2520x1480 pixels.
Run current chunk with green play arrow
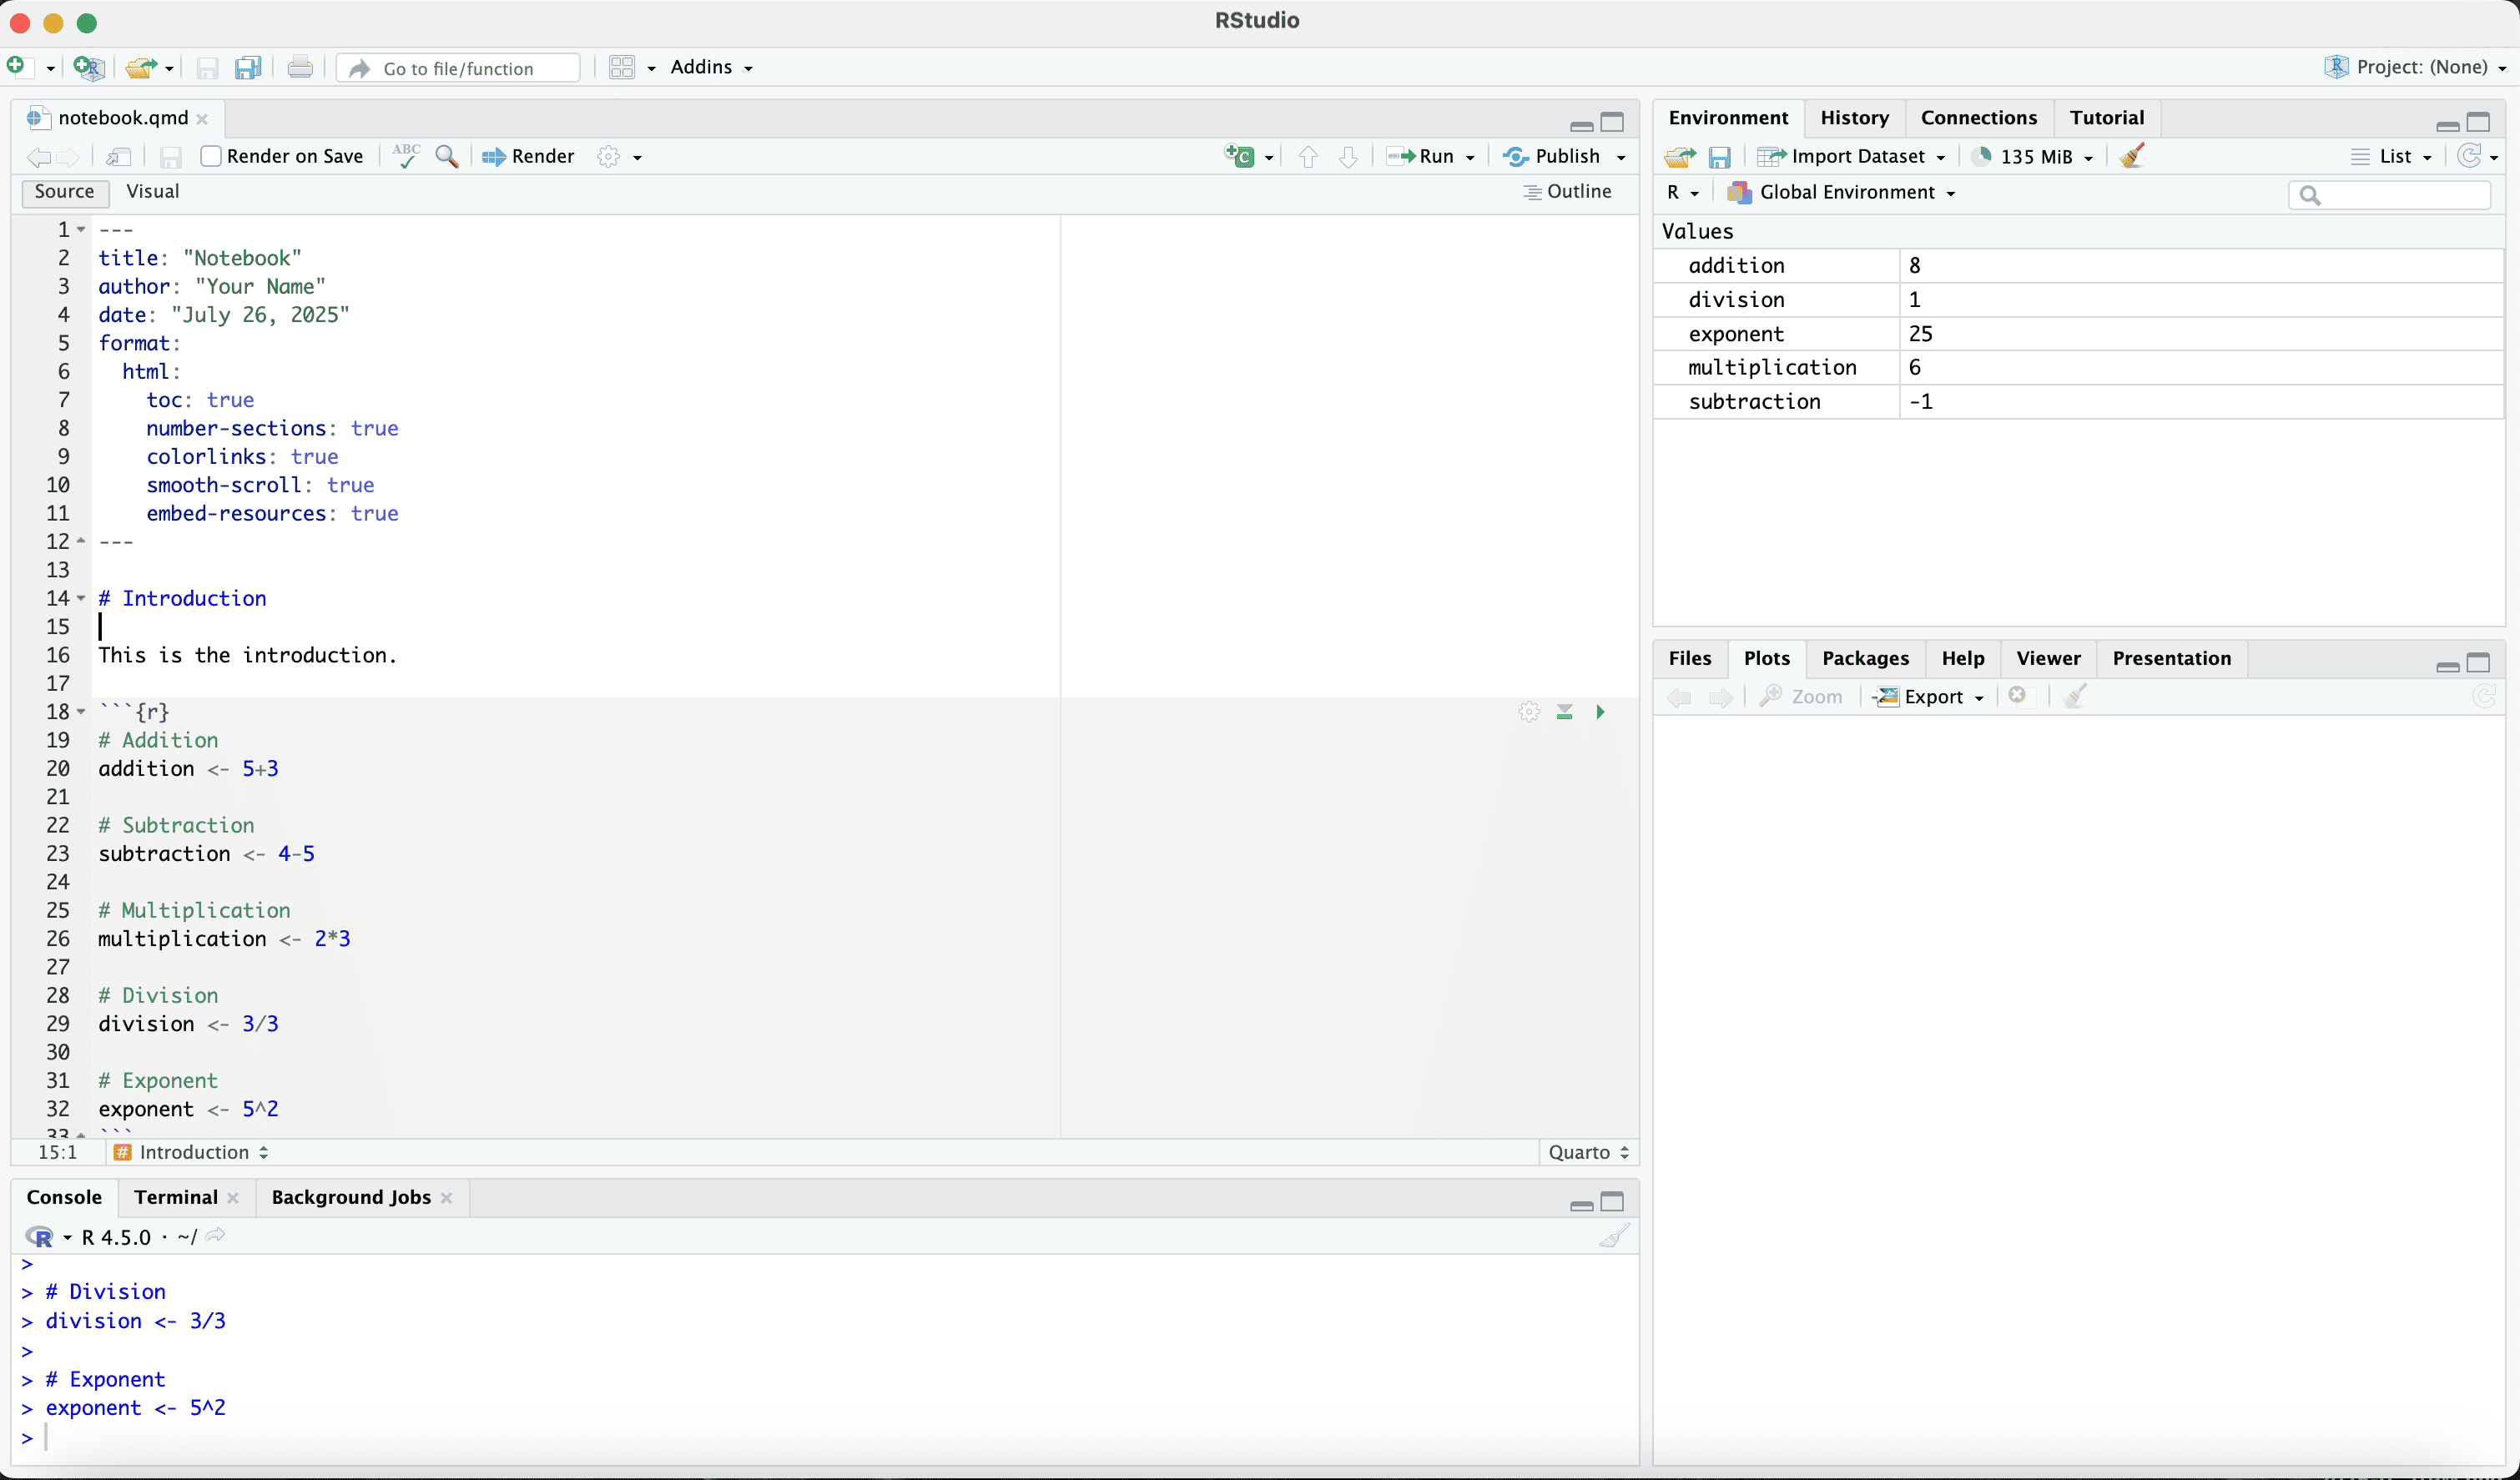1600,712
